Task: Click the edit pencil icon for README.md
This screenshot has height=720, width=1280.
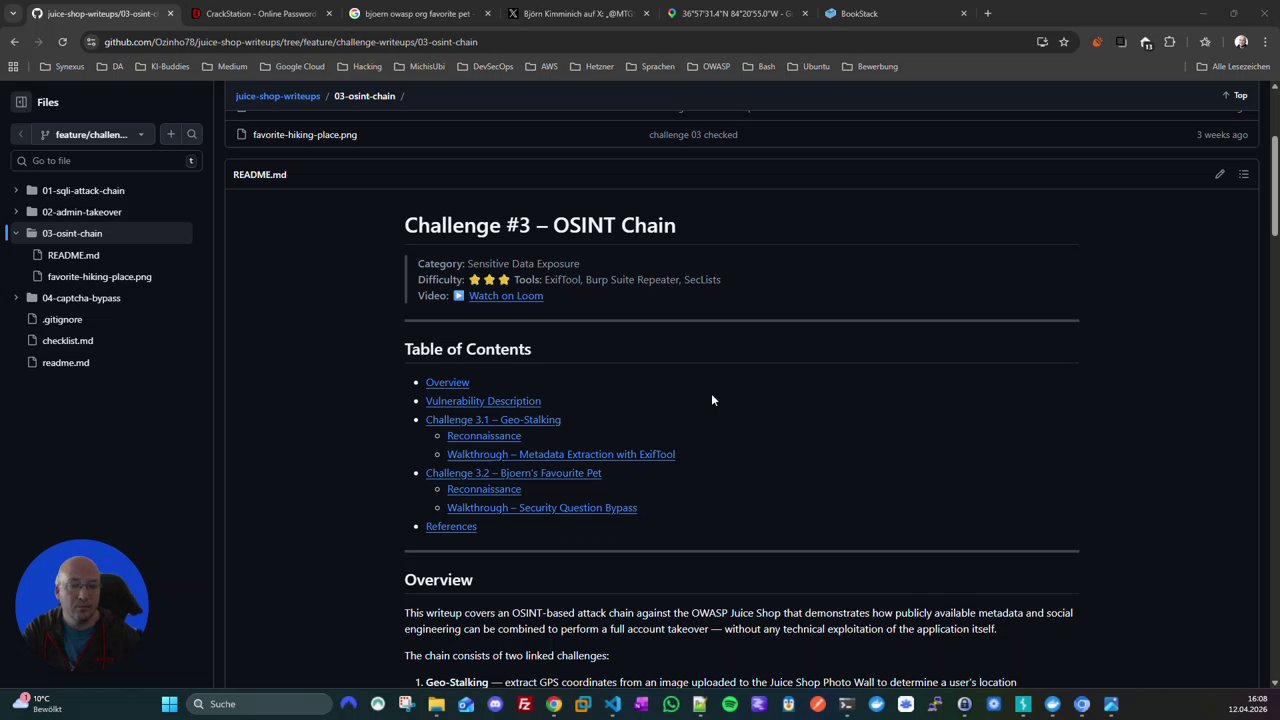Action: pos(1220,174)
